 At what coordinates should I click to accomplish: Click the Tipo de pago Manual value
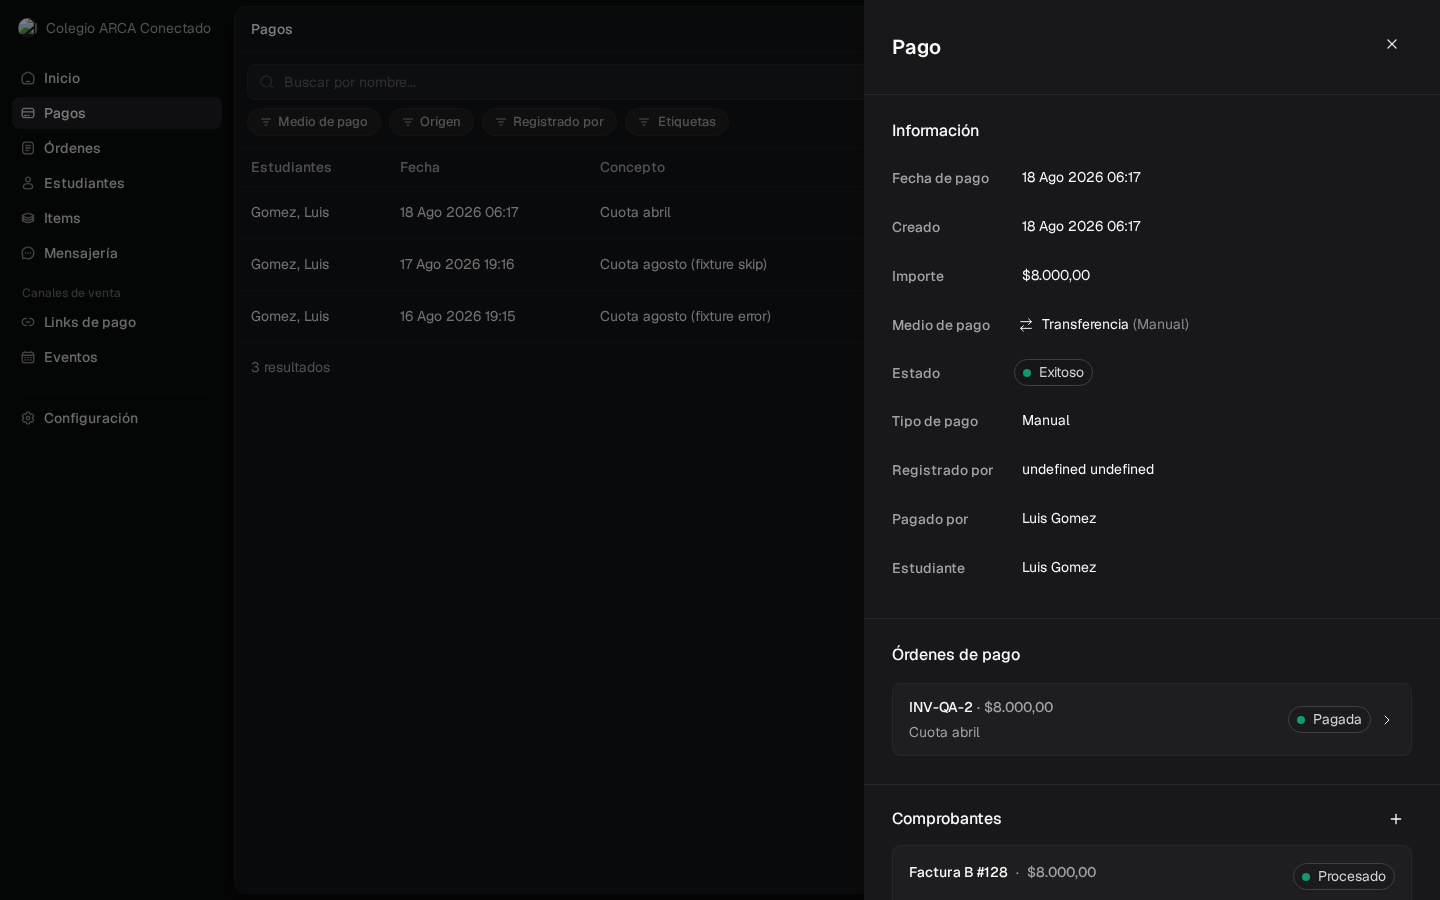point(1046,420)
